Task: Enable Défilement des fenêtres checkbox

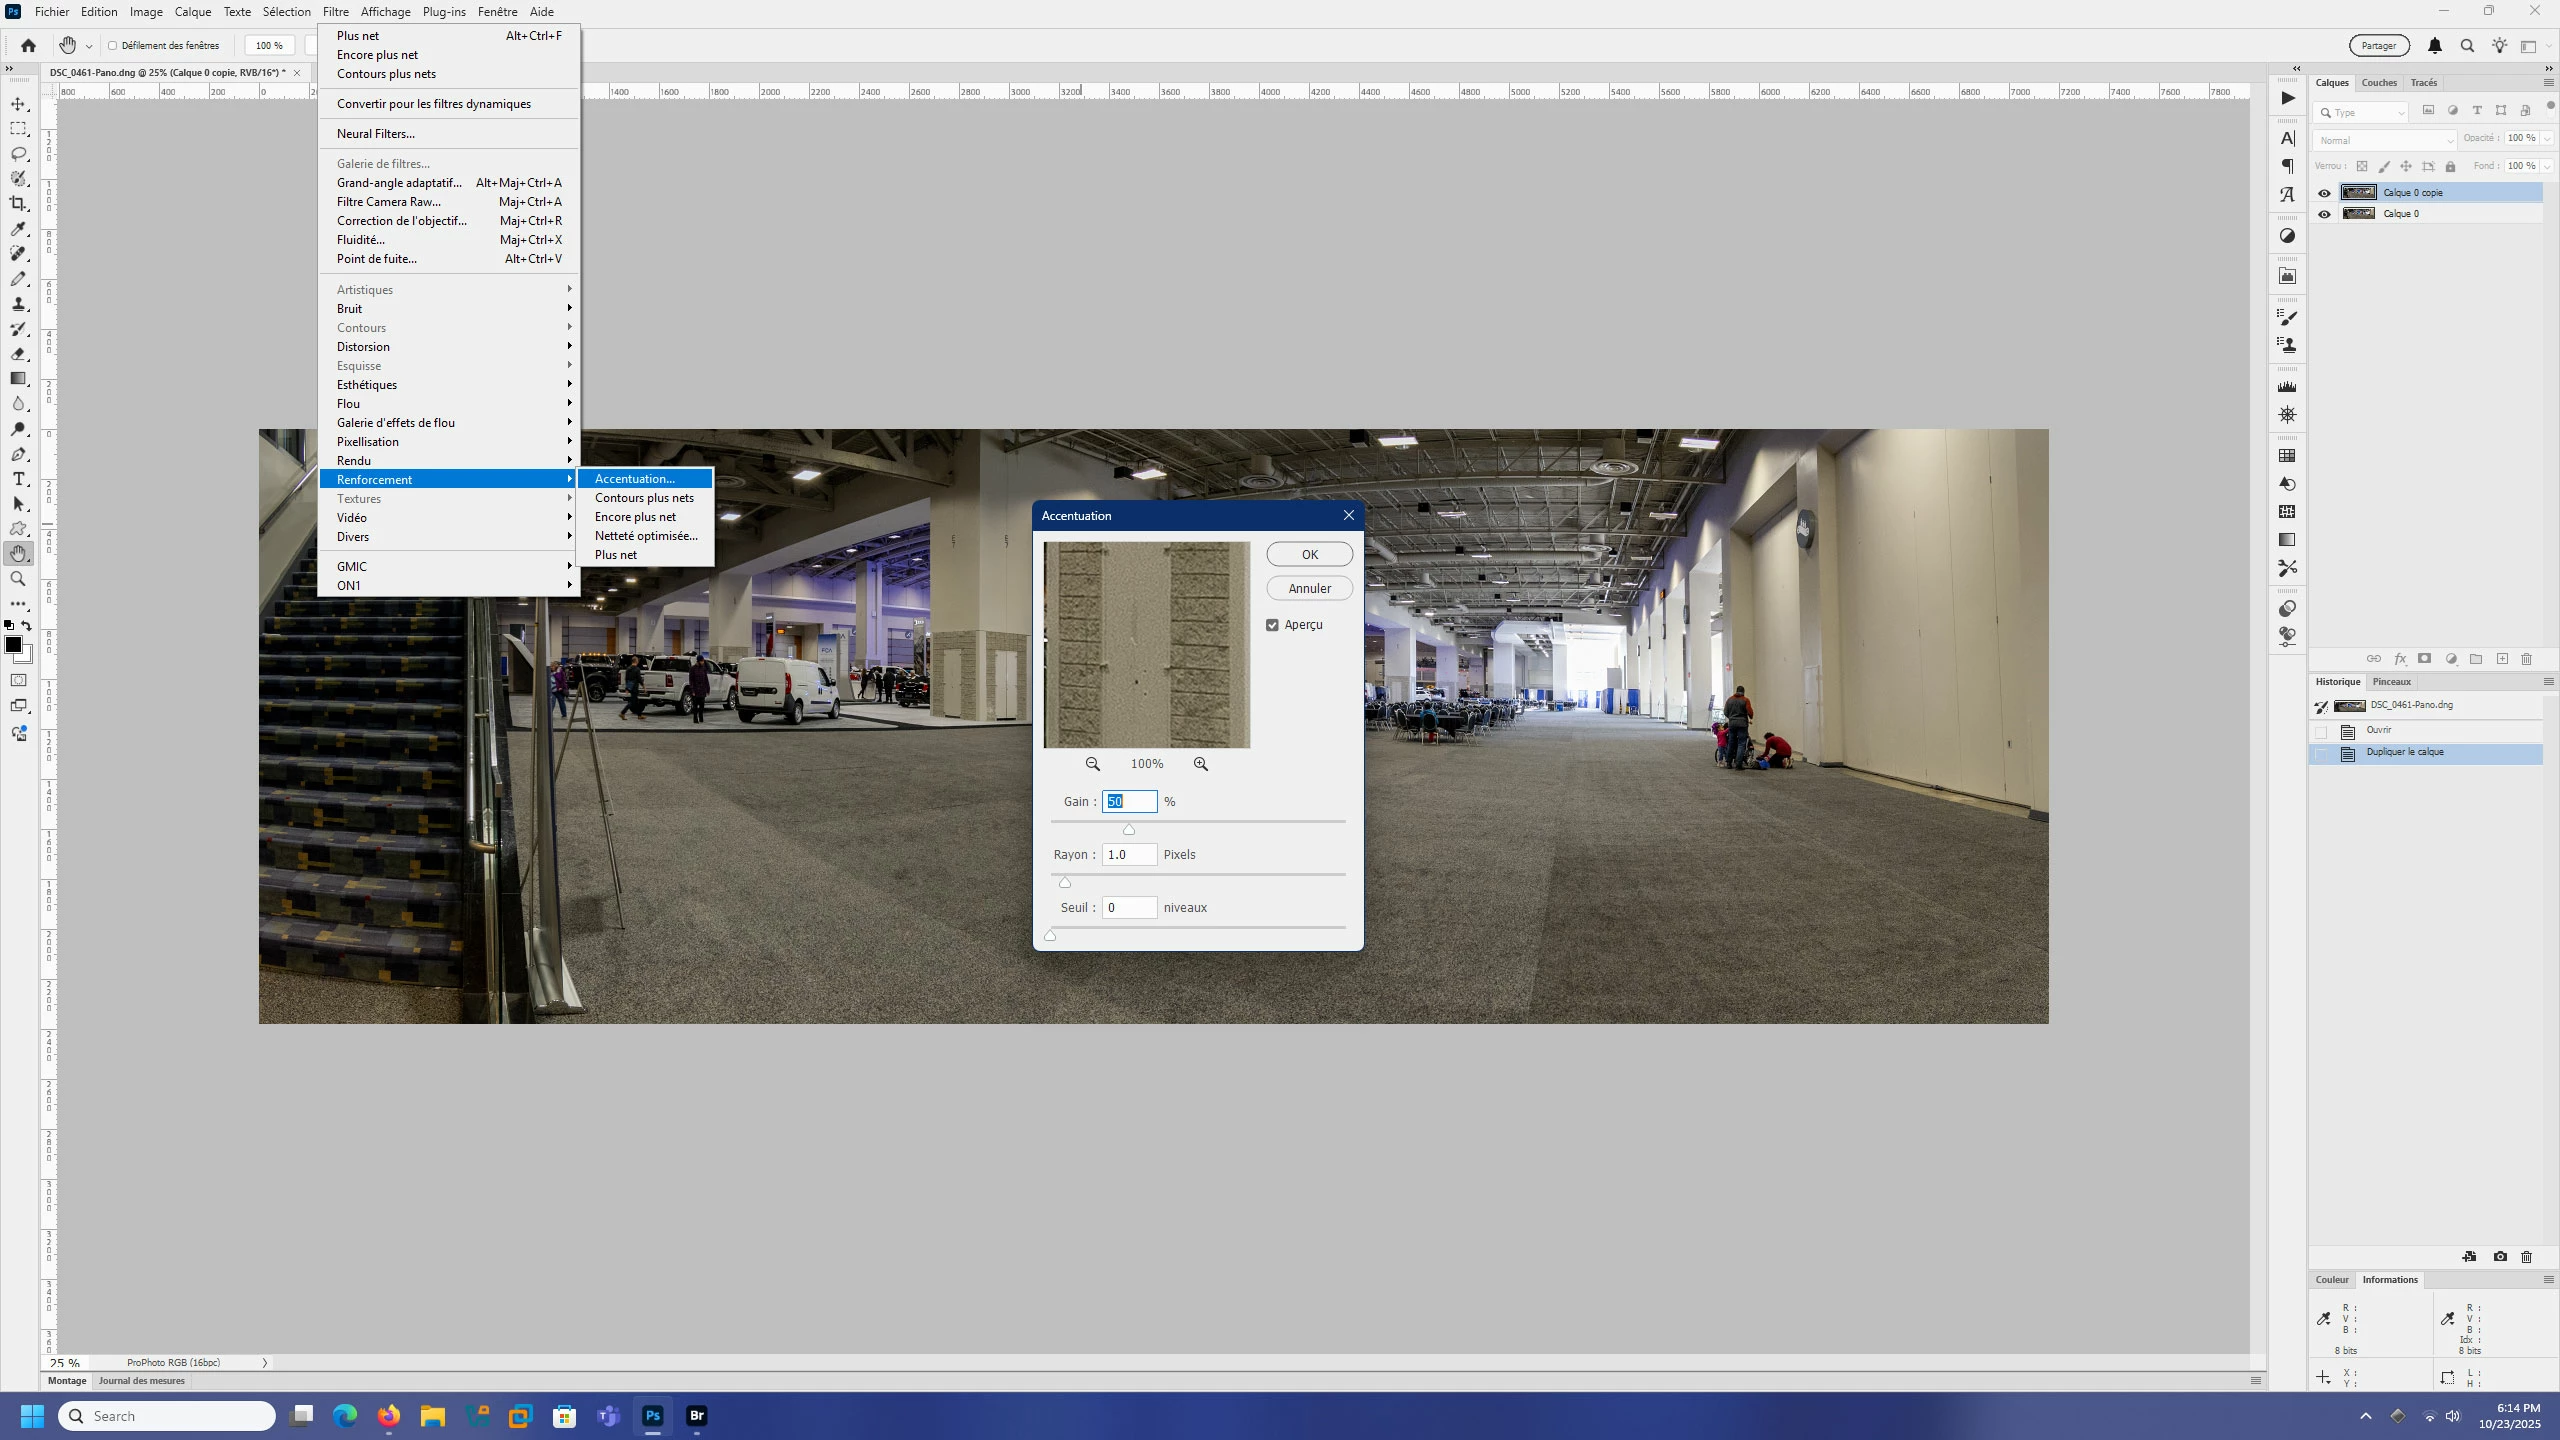Action: click(113, 45)
